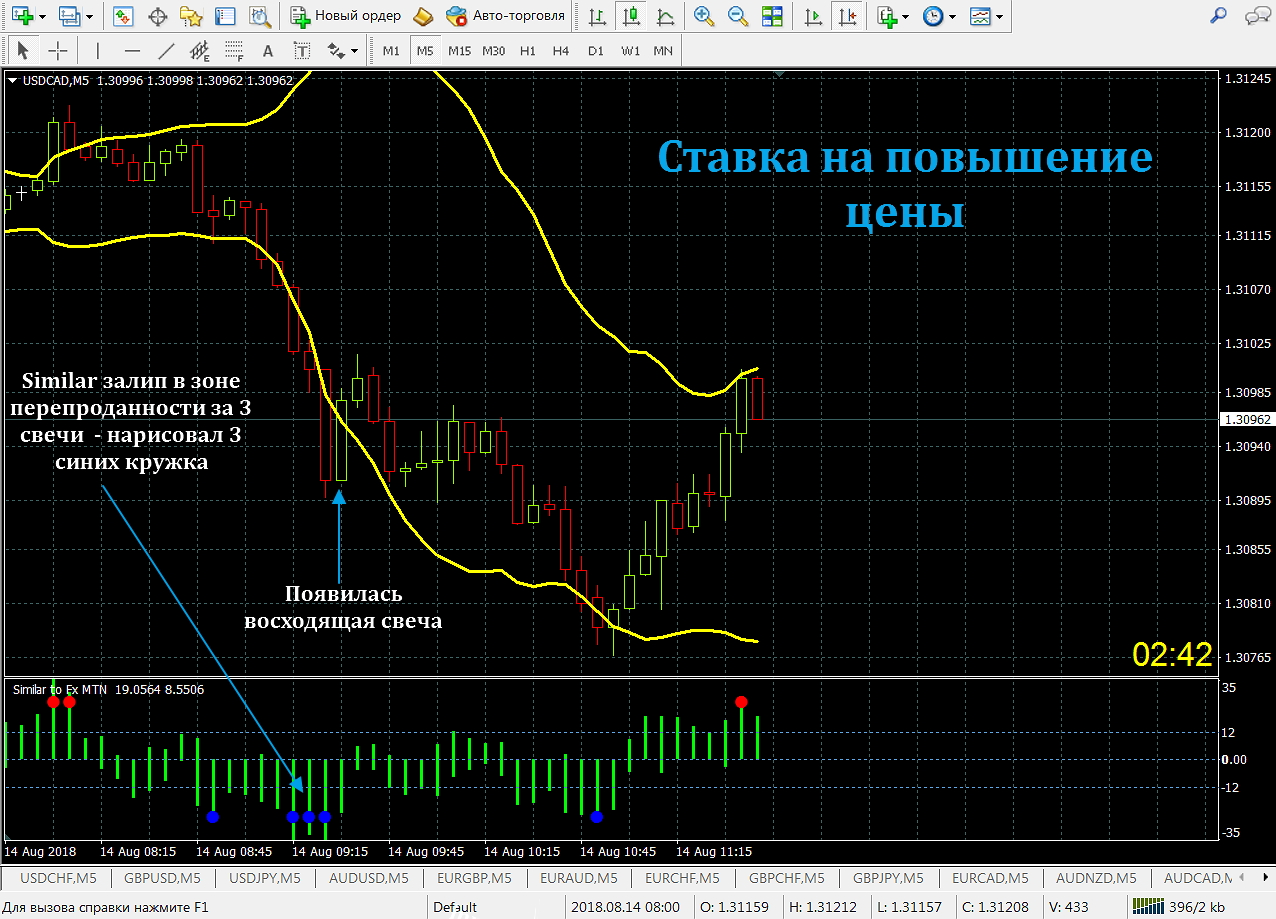Show the Data Window crosshair icon
The image size is (1276, 919).
tap(158, 16)
